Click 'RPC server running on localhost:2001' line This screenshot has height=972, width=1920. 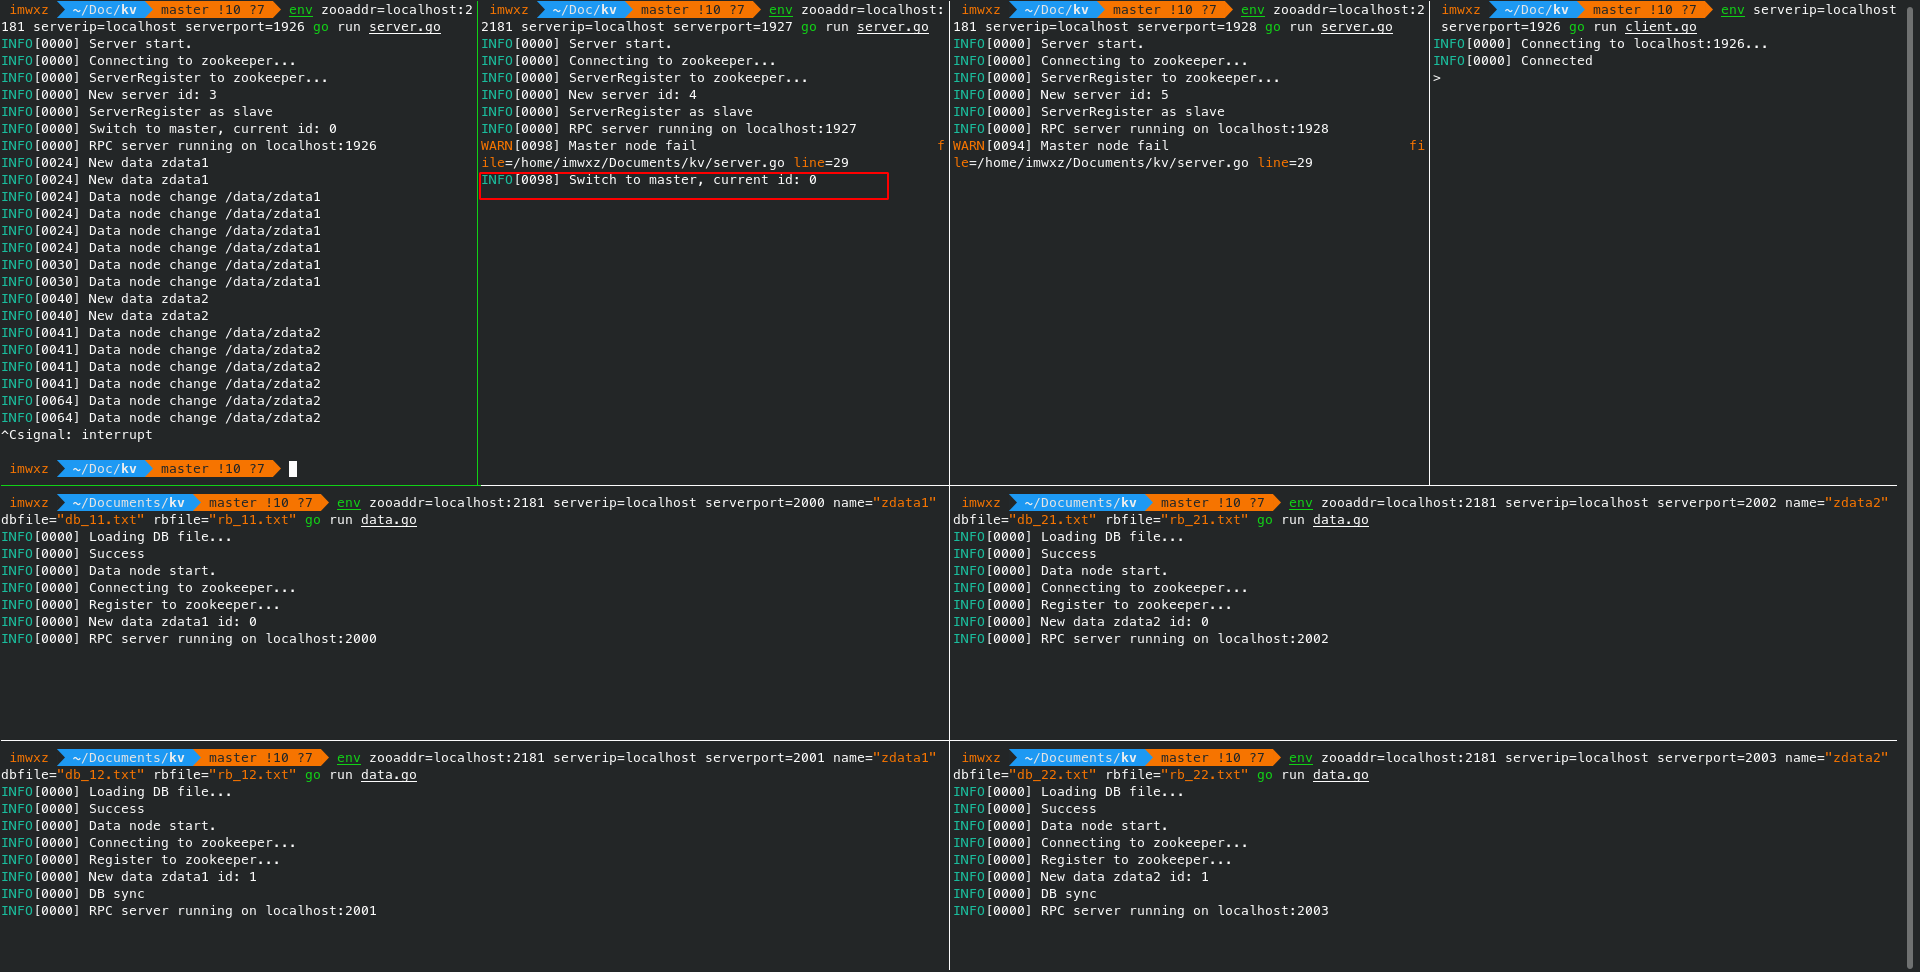(x=189, y=911)
